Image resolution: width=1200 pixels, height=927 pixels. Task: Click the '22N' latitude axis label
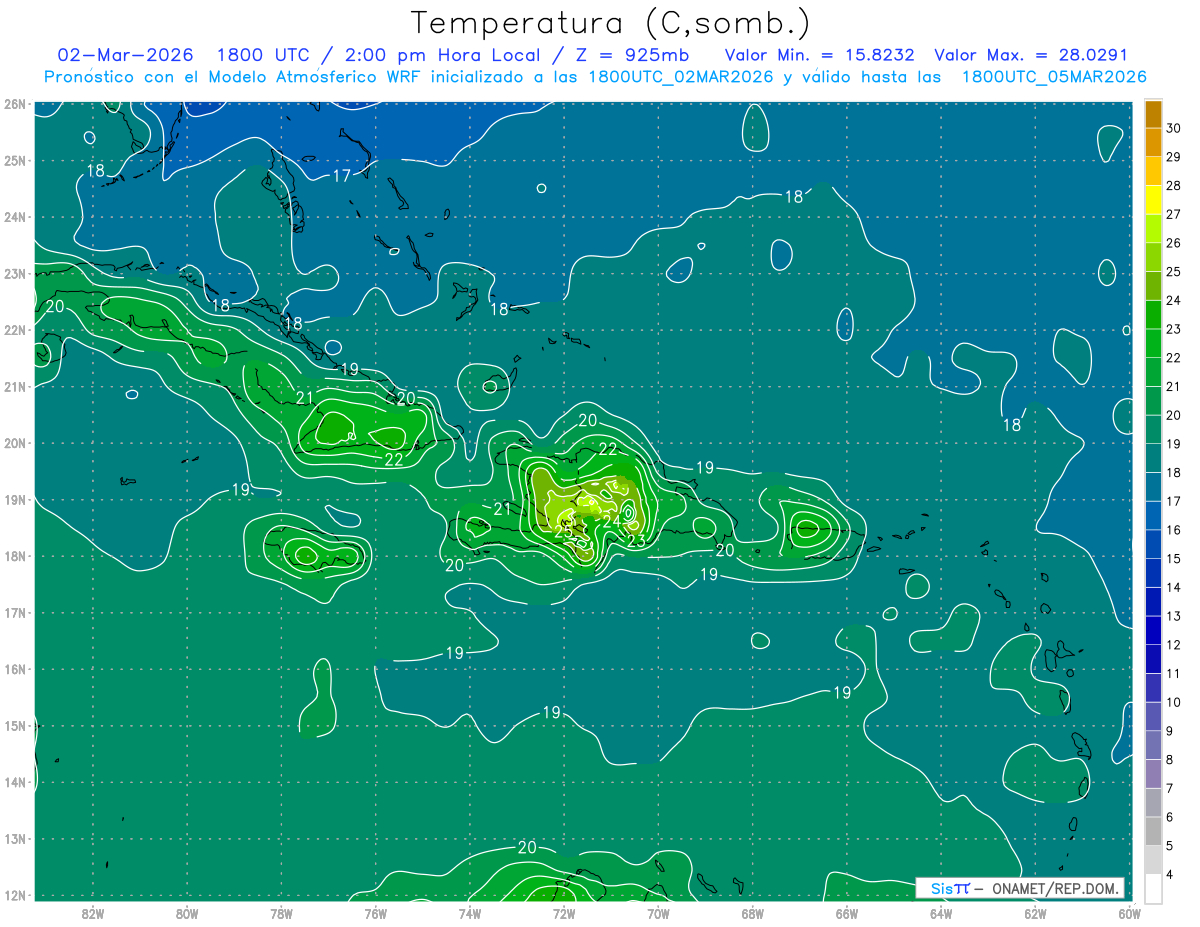(x=14, y=330)
